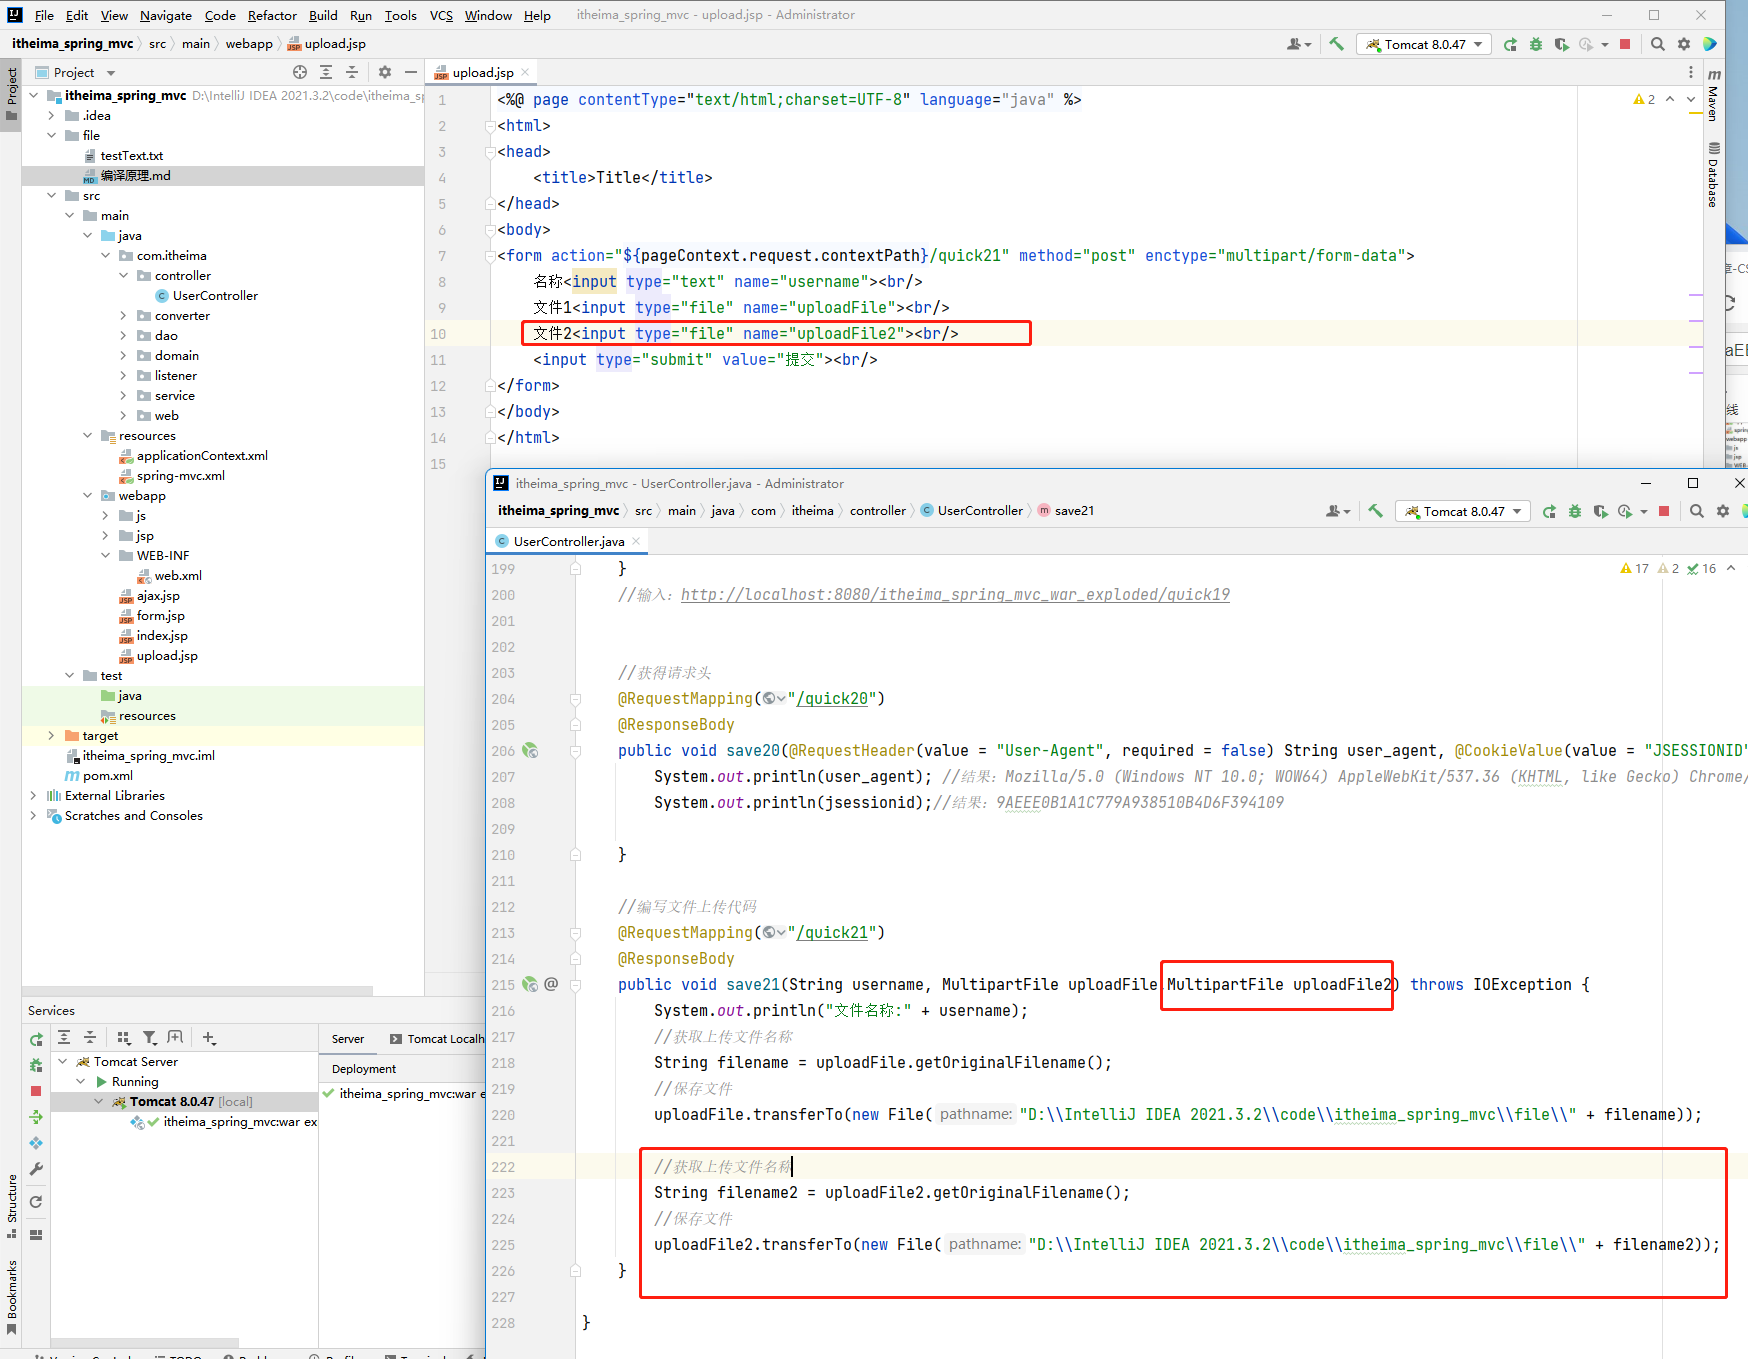Stop Tomcat via red square in upload.jsp window
This screenshot has width=1748, height=1359.
pyautogui.click(x=1625, y=44)
